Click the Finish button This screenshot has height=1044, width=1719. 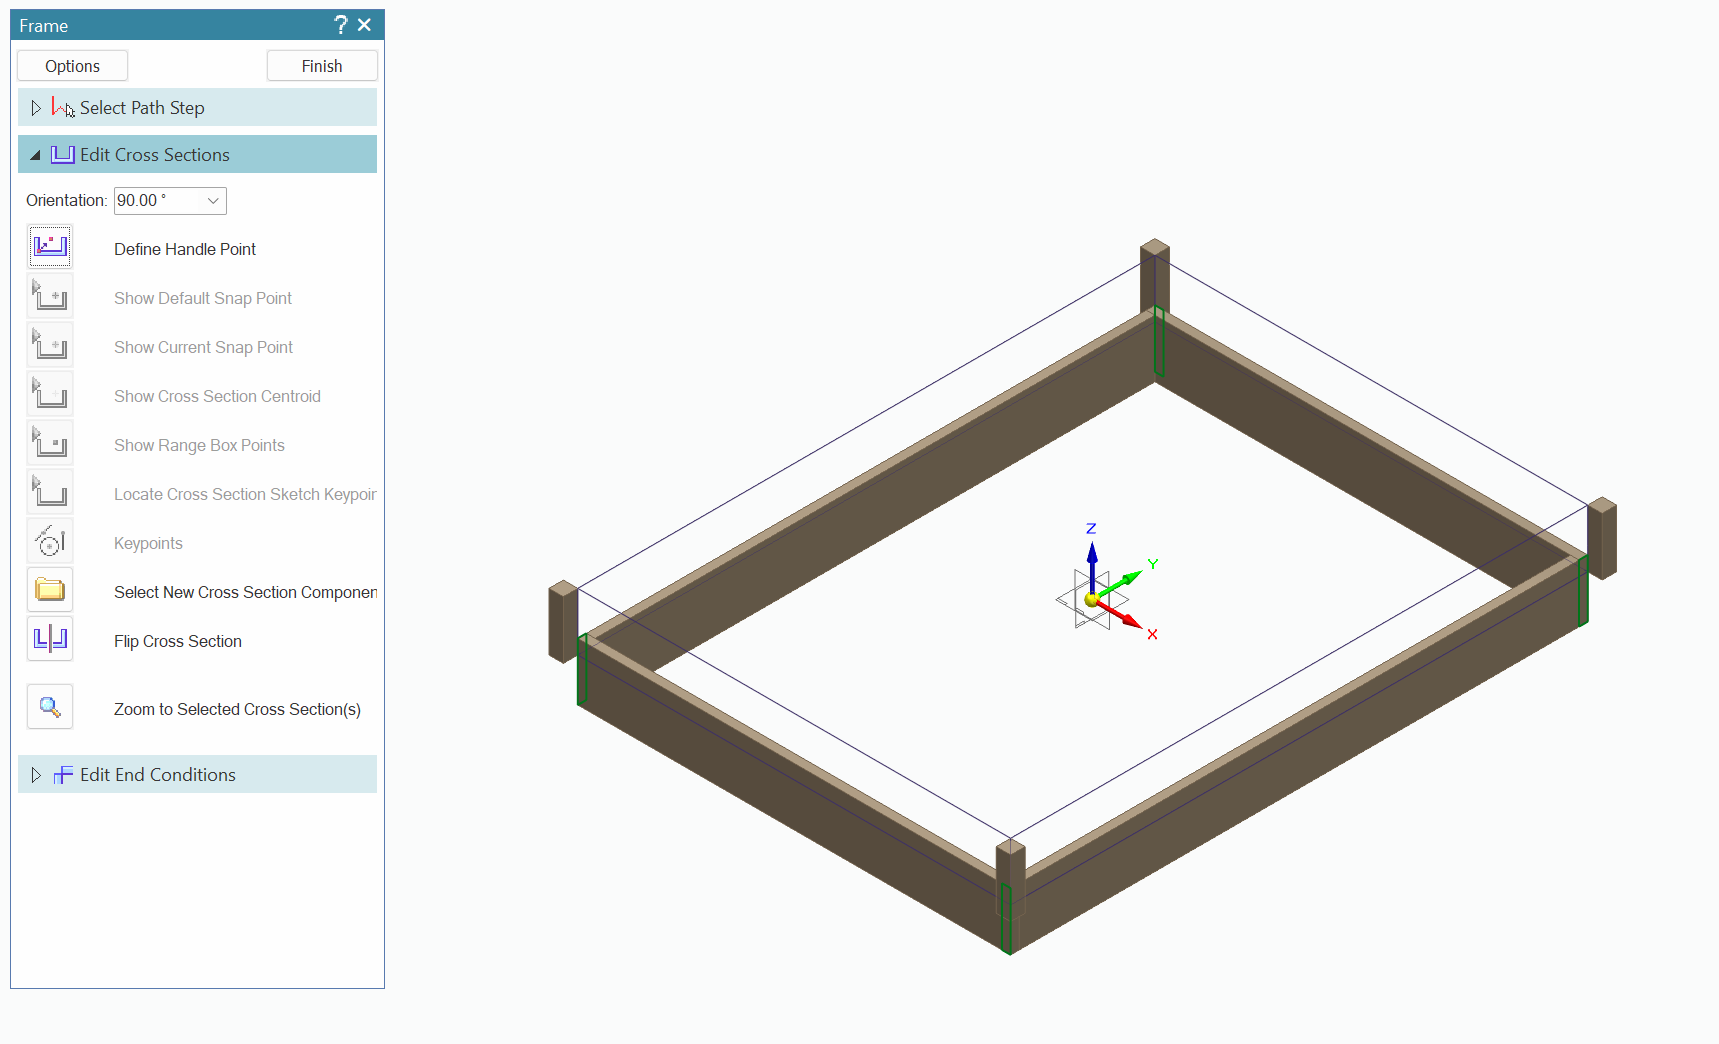point(322,66)
